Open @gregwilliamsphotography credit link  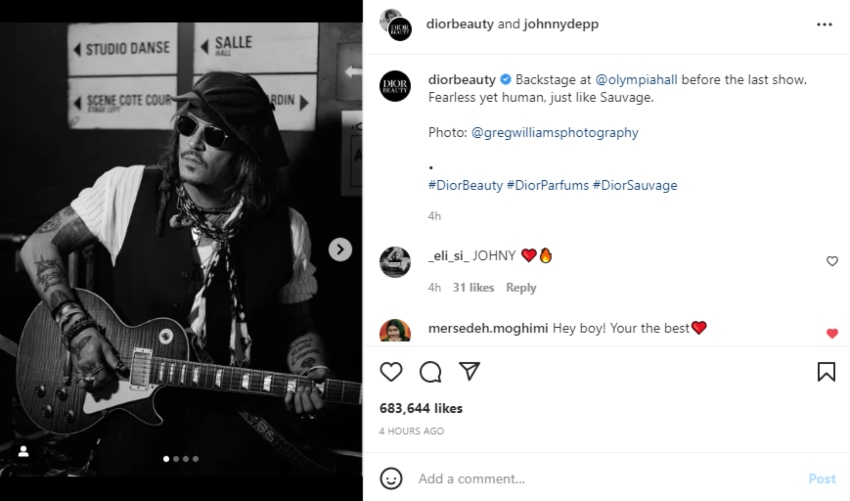pyautogui.click(x=554, y=132)
